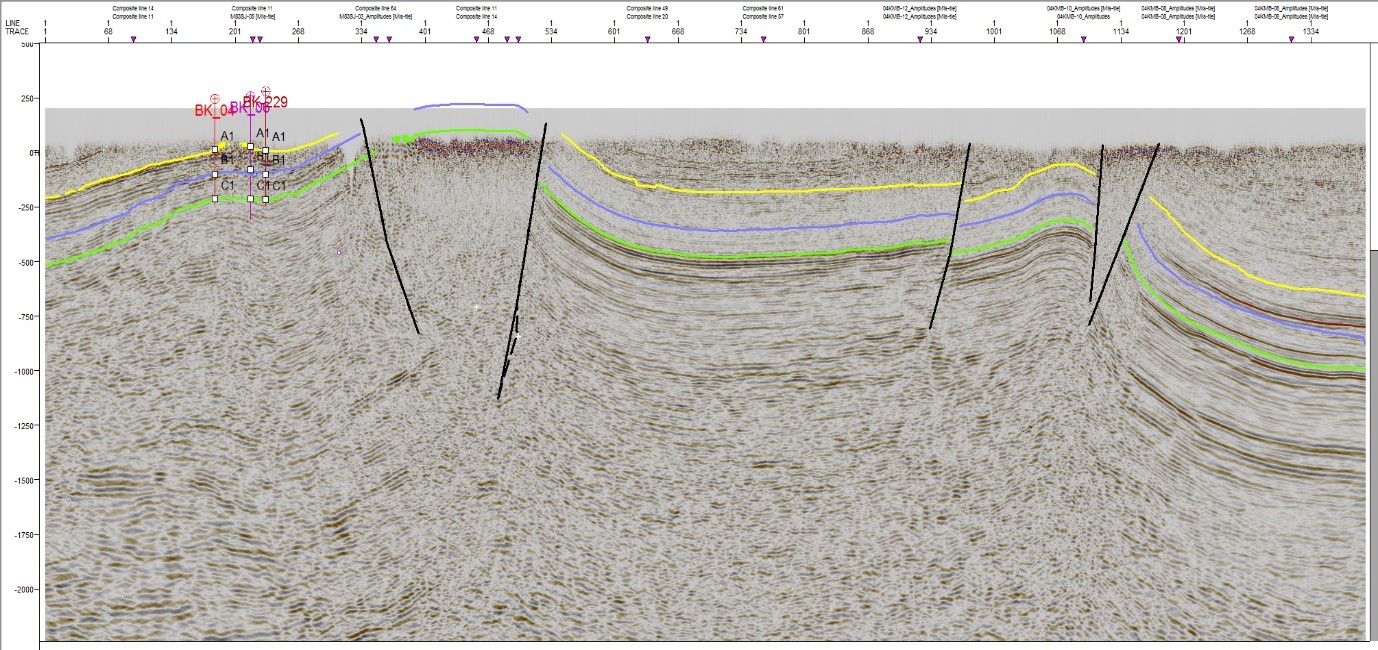This screenshot has height=650, width=1378.
Task: Click the BK_04 well head symbol
Action: click(x=214, y=98)
